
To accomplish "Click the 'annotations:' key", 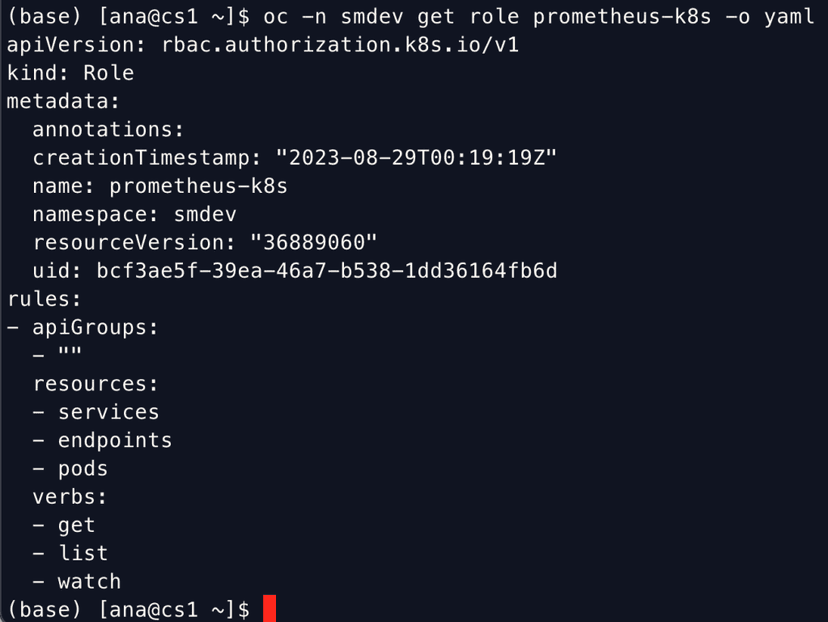I will [108, 129].
